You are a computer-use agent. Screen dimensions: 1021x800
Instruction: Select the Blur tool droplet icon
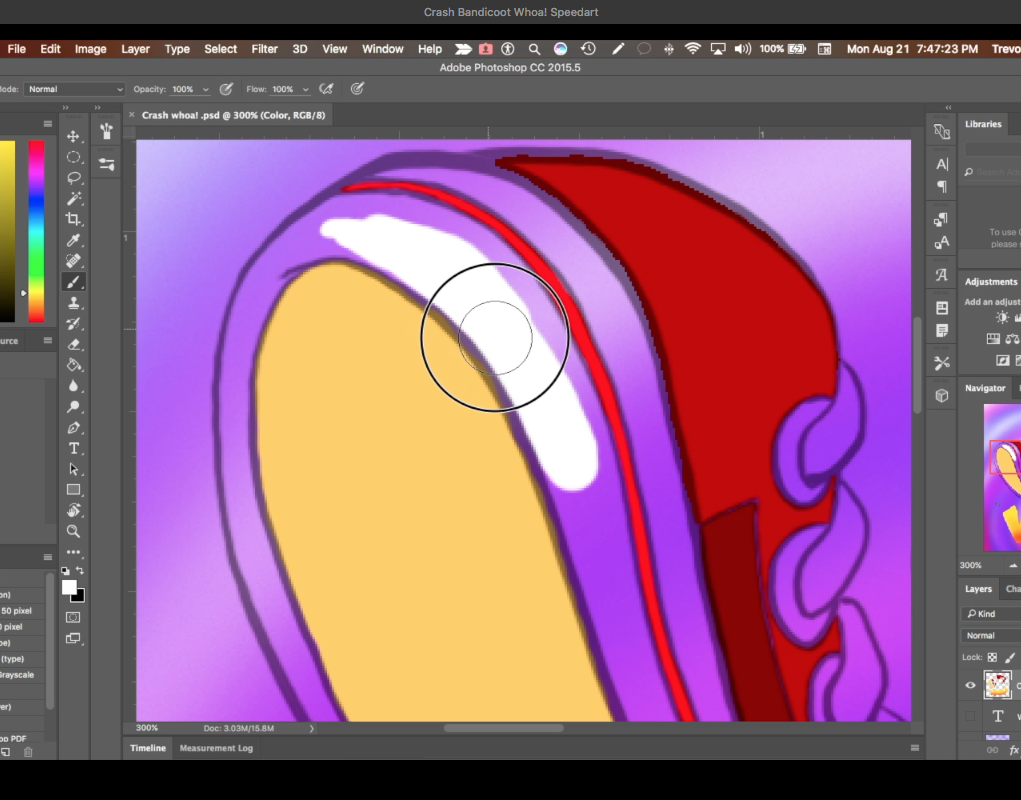pos(74,386)
